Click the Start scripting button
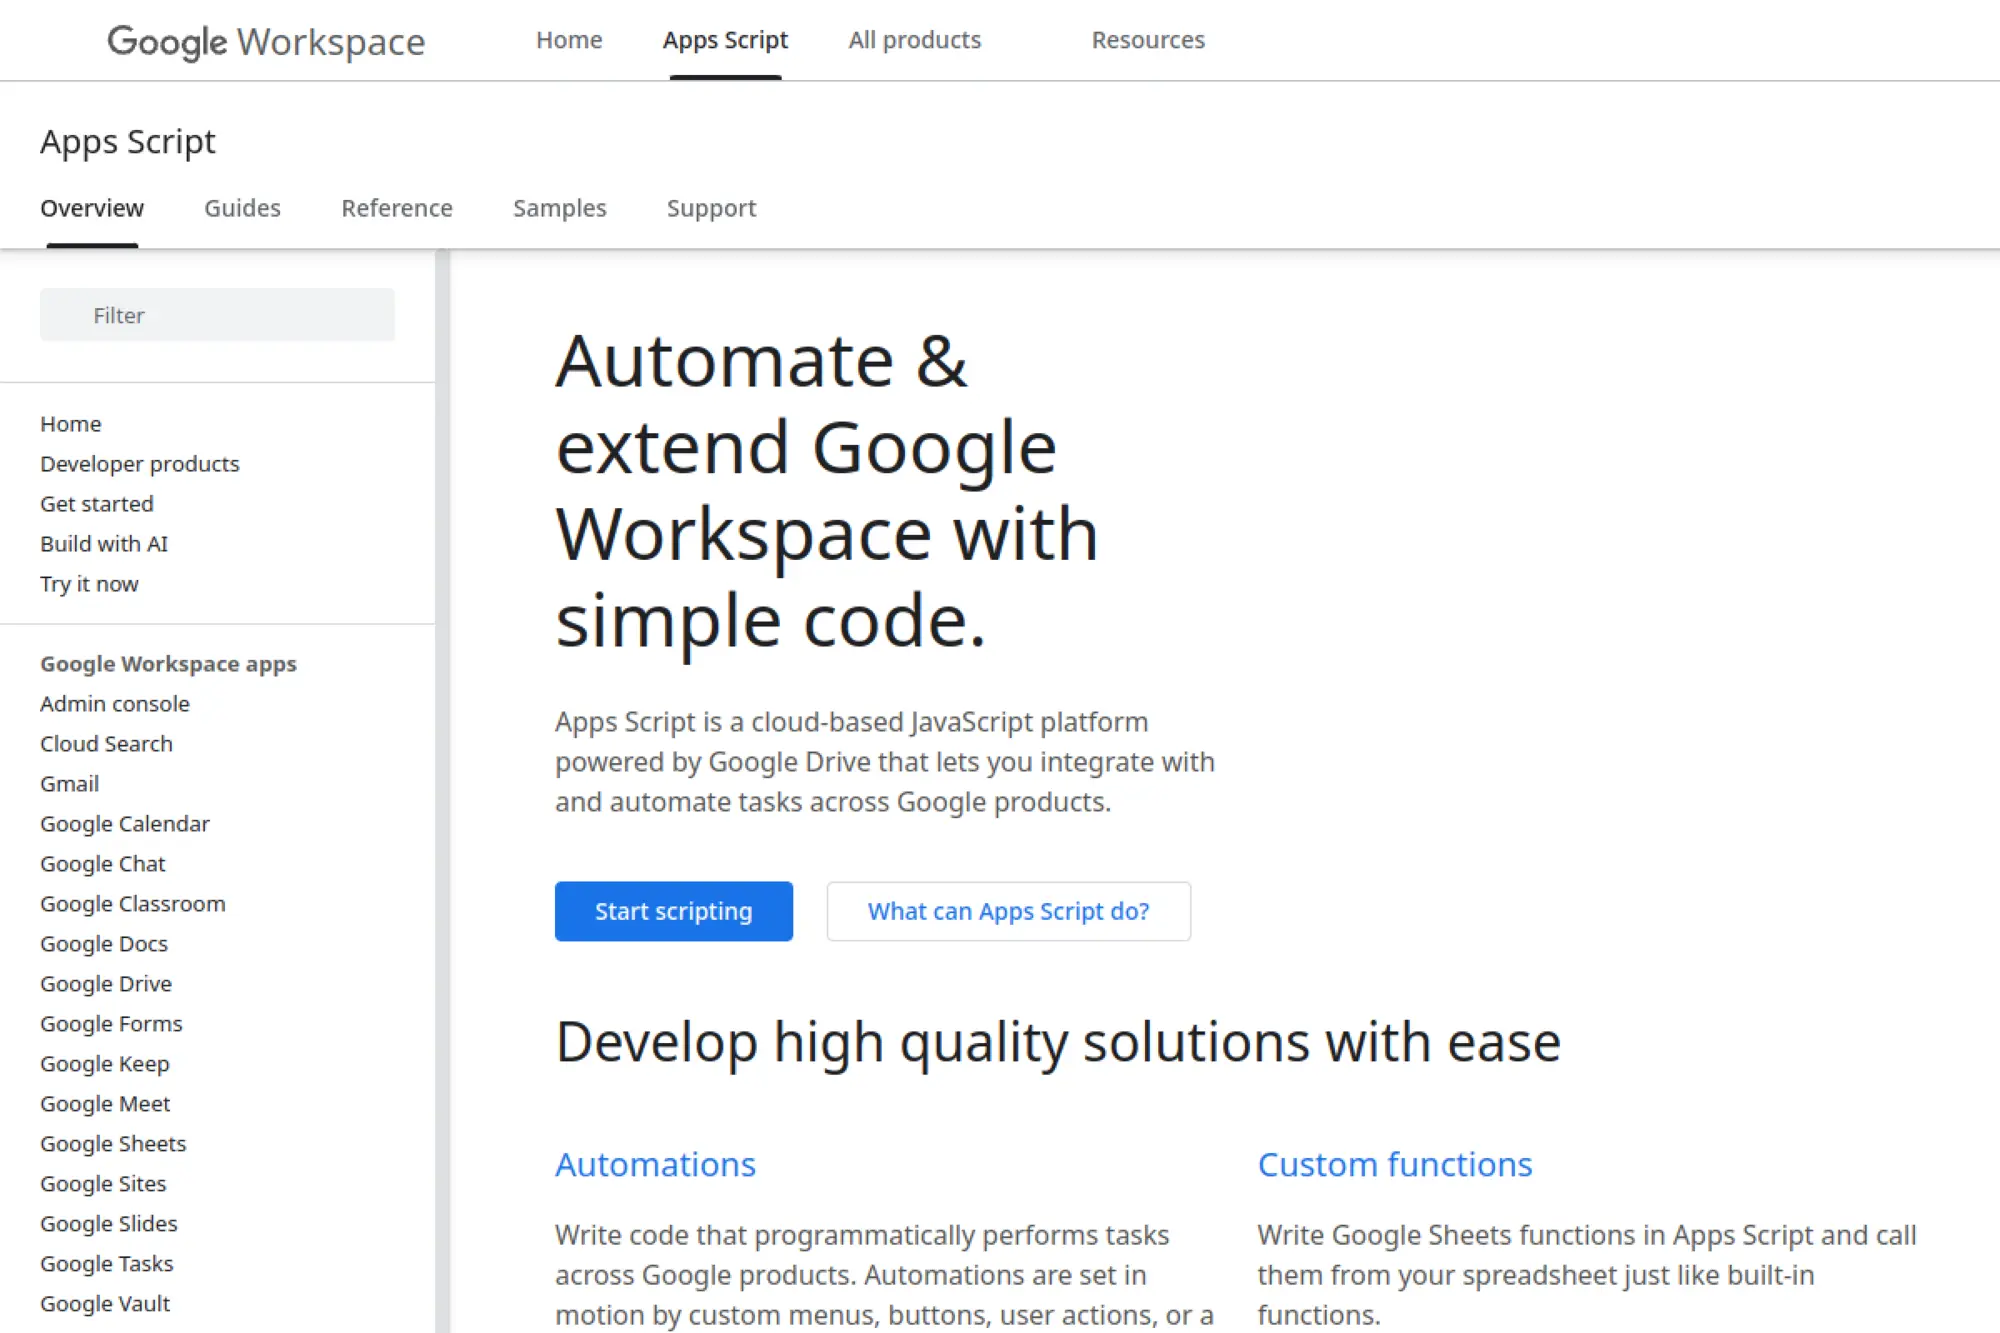2000x1333 pixels. (x=673, y=911)
